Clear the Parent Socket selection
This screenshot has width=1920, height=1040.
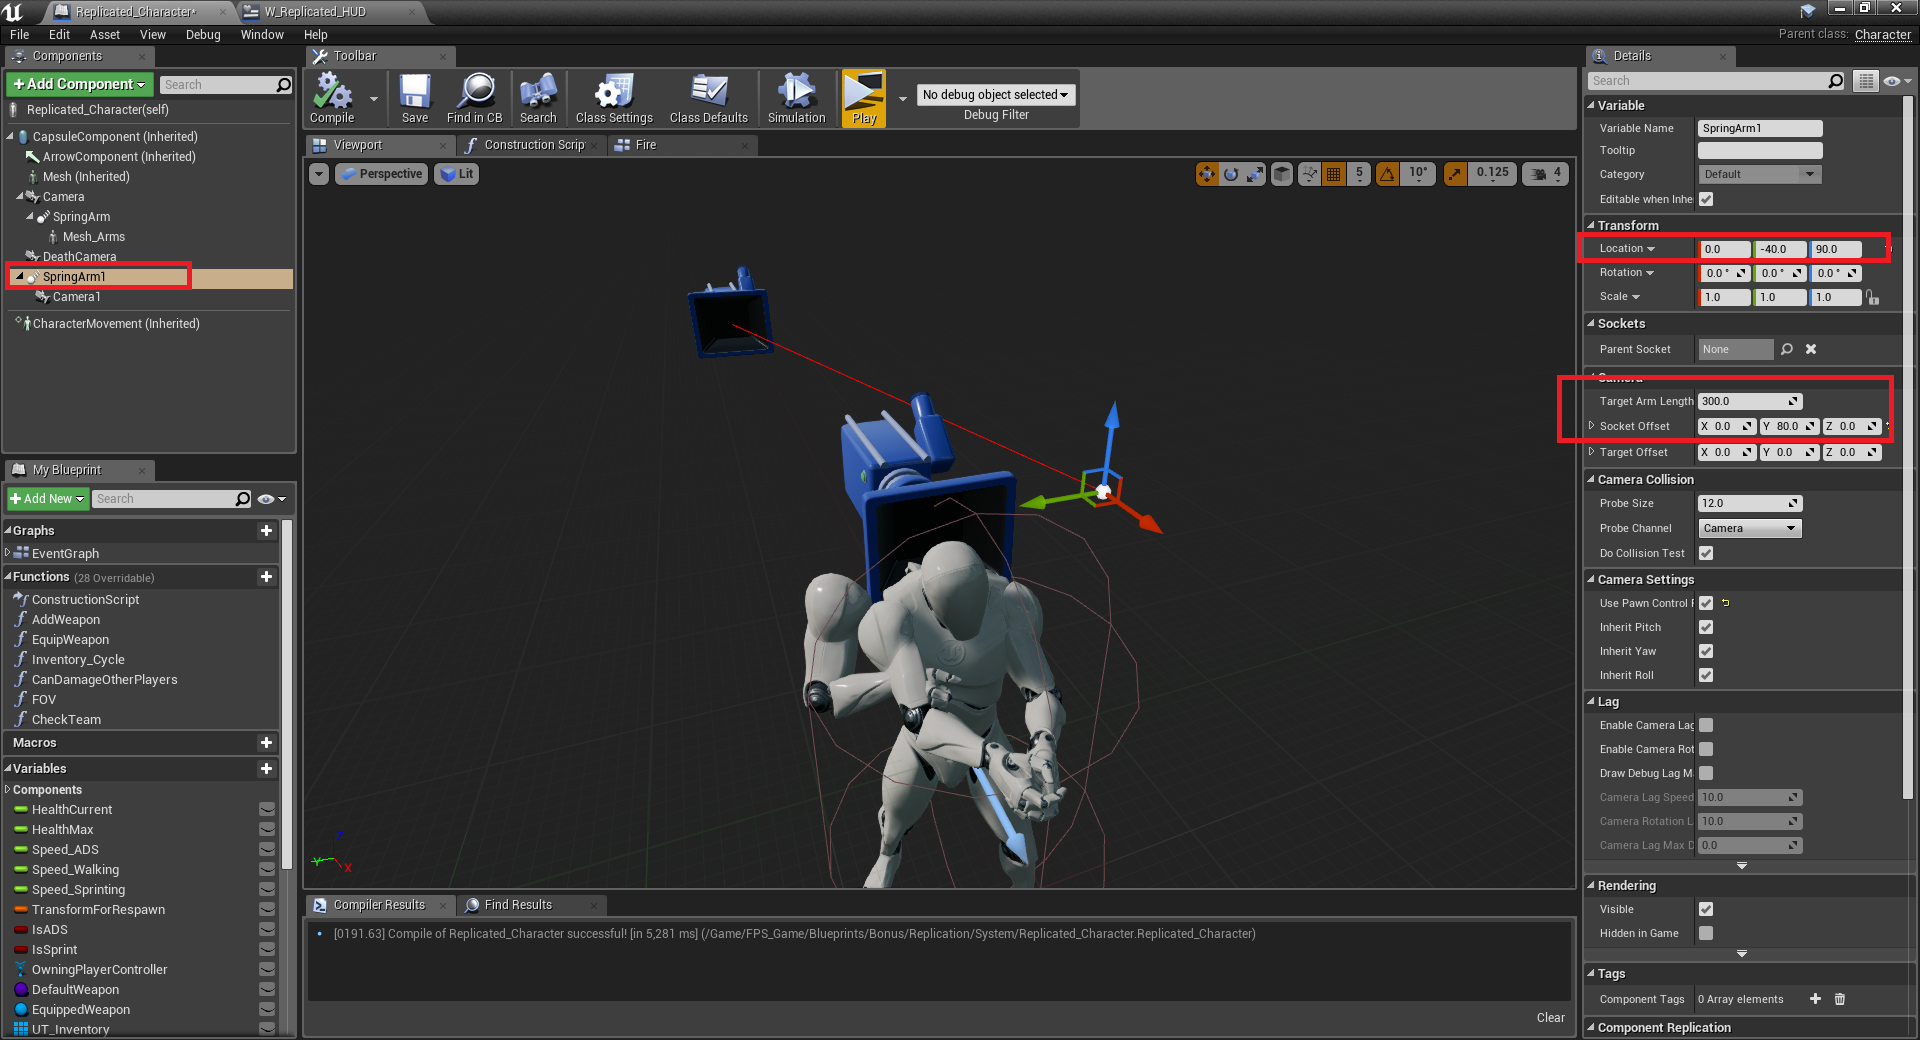click(x=1810, y=349)
